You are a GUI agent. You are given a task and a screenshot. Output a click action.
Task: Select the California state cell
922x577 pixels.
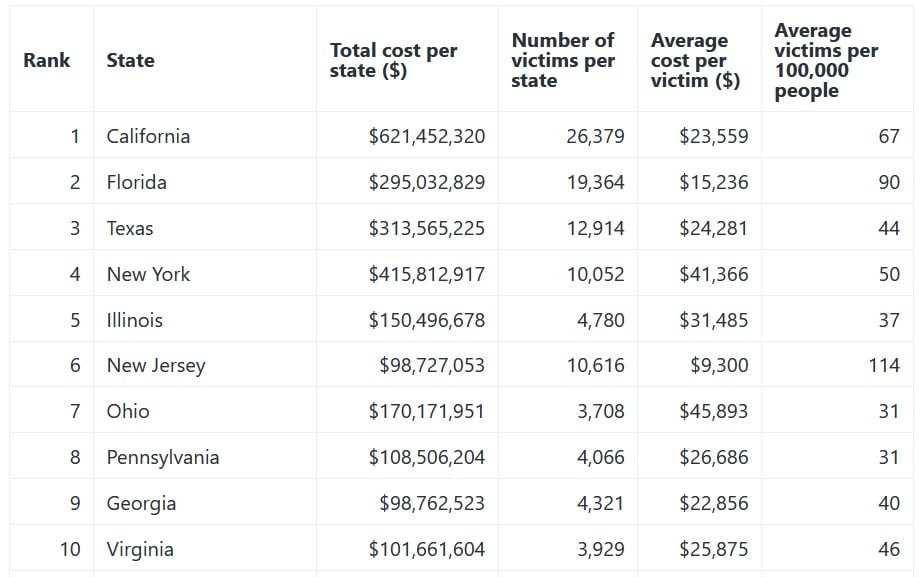tap(148, 136)
